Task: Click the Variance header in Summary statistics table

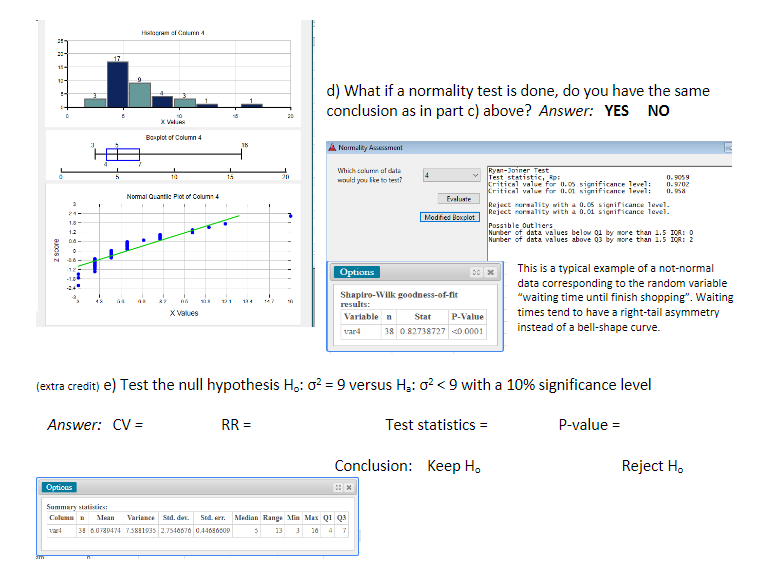Action: pos(141,518)
